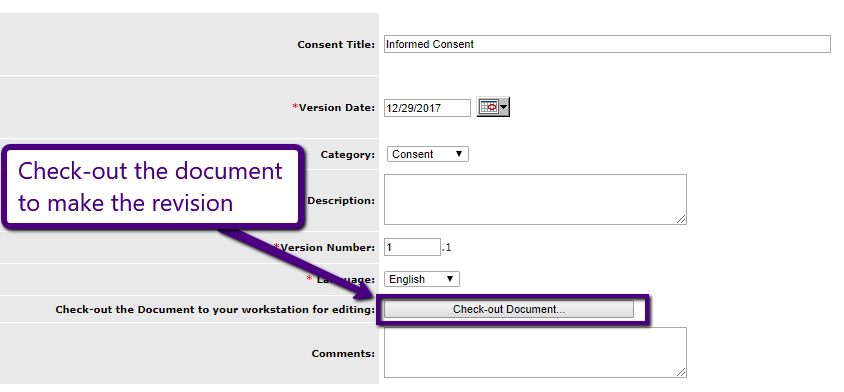The height and width of the screenshot is (392, 844).
Task: Click the Version Date text field
Action: tap(427, 108)
